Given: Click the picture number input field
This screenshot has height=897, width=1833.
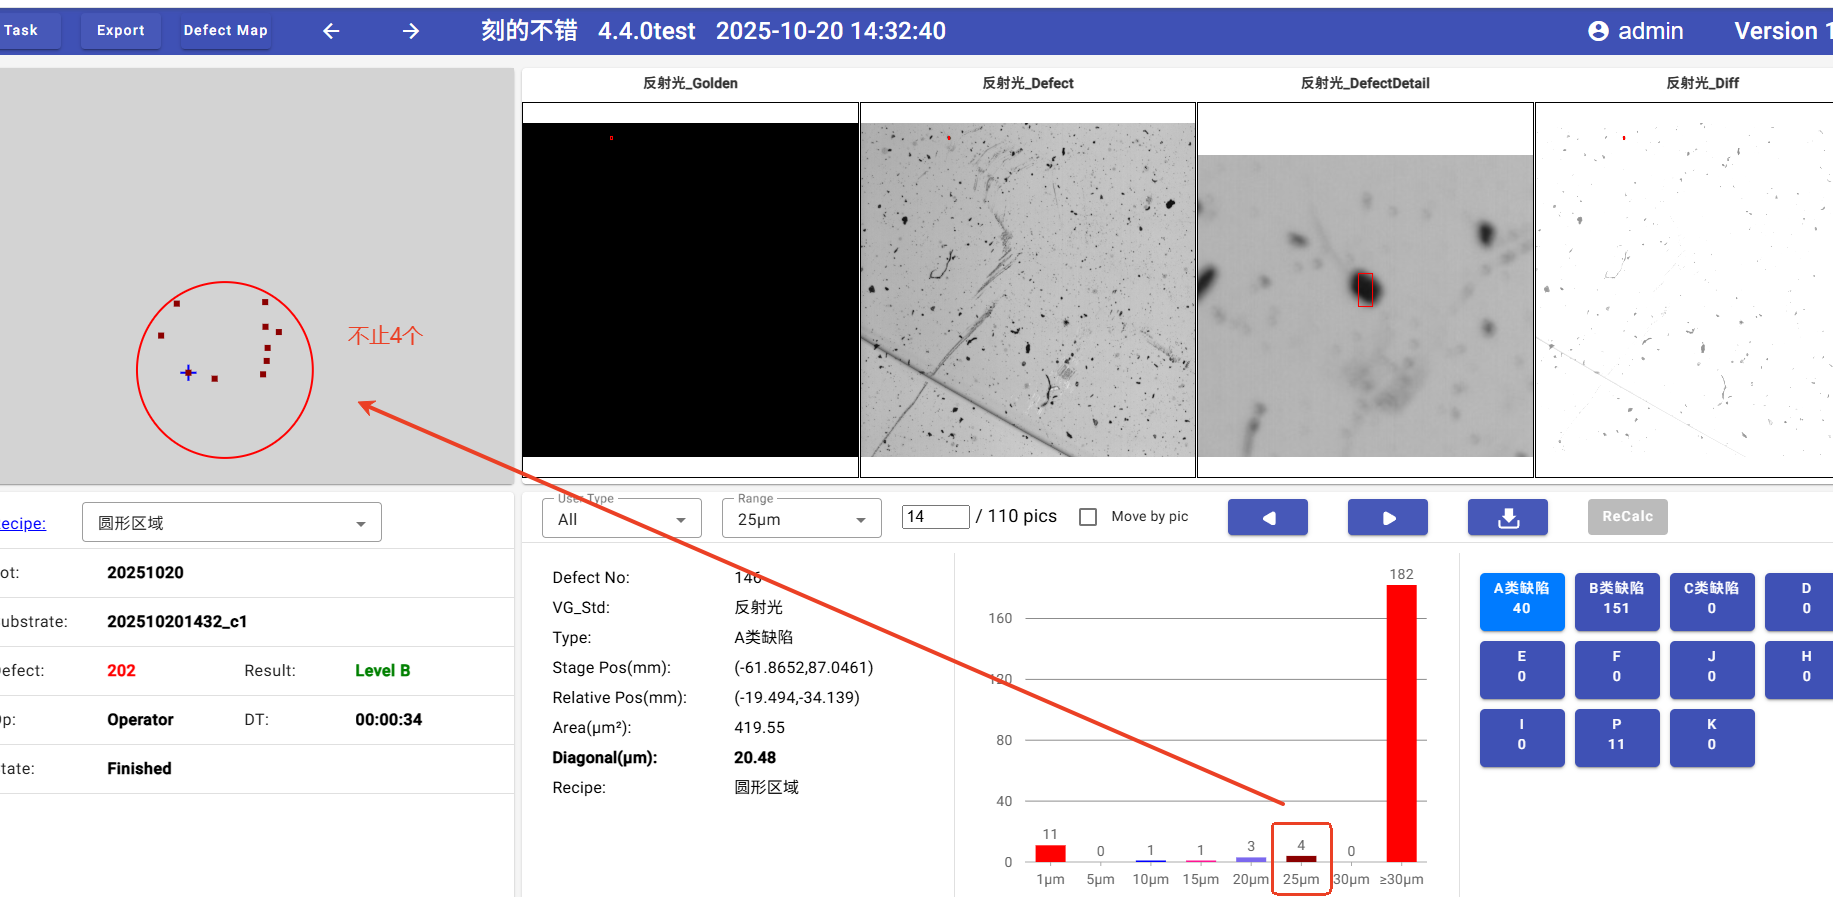Looking at the screenshot, I should [935, 517].
